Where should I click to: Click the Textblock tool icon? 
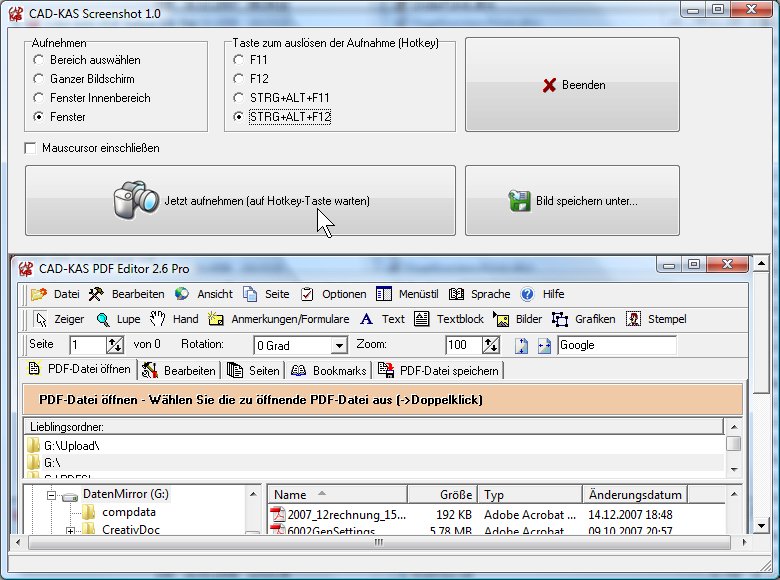(423, 319)
